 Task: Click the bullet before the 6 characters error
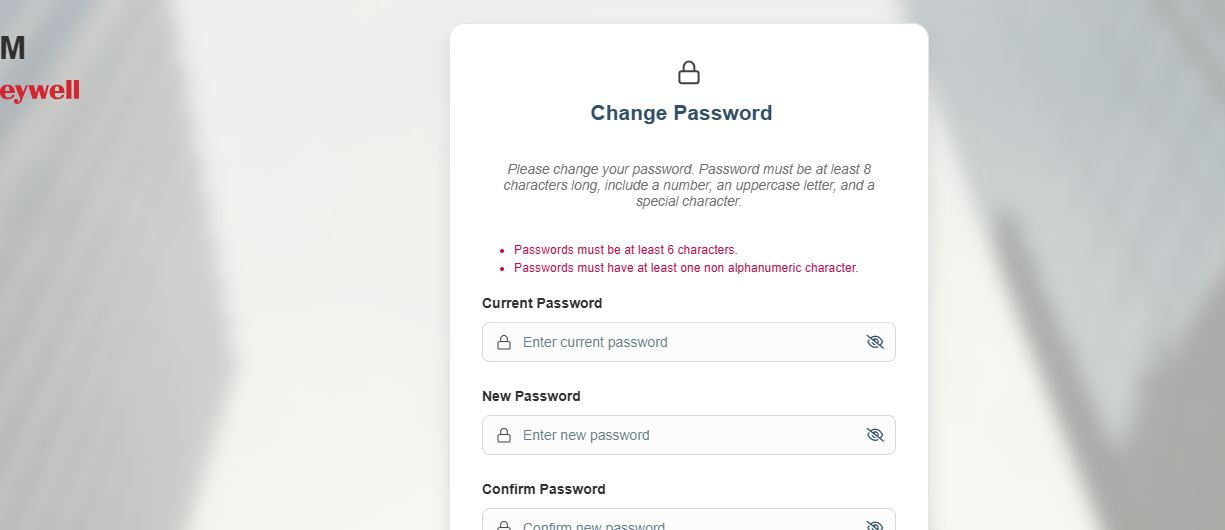tap(501, 251)
